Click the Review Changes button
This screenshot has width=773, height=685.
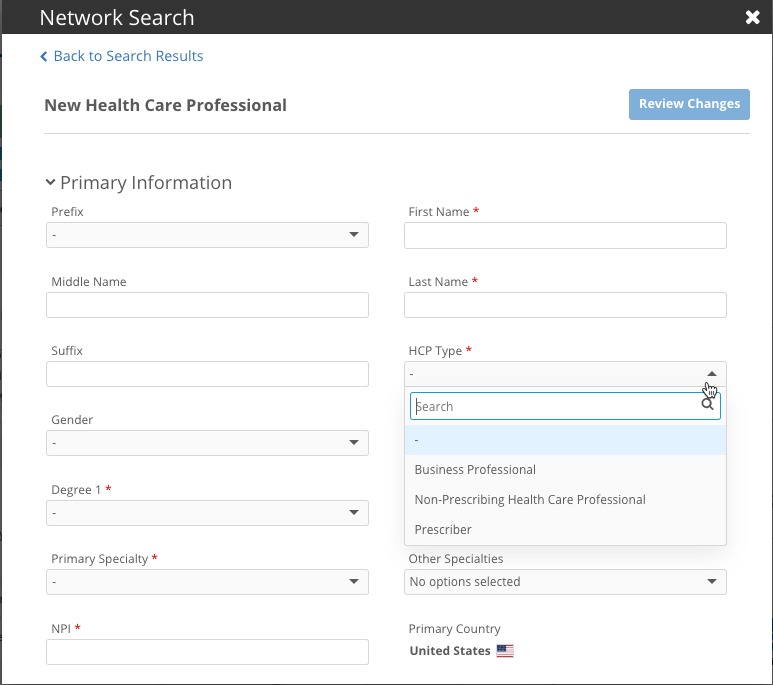pos(689,104)
